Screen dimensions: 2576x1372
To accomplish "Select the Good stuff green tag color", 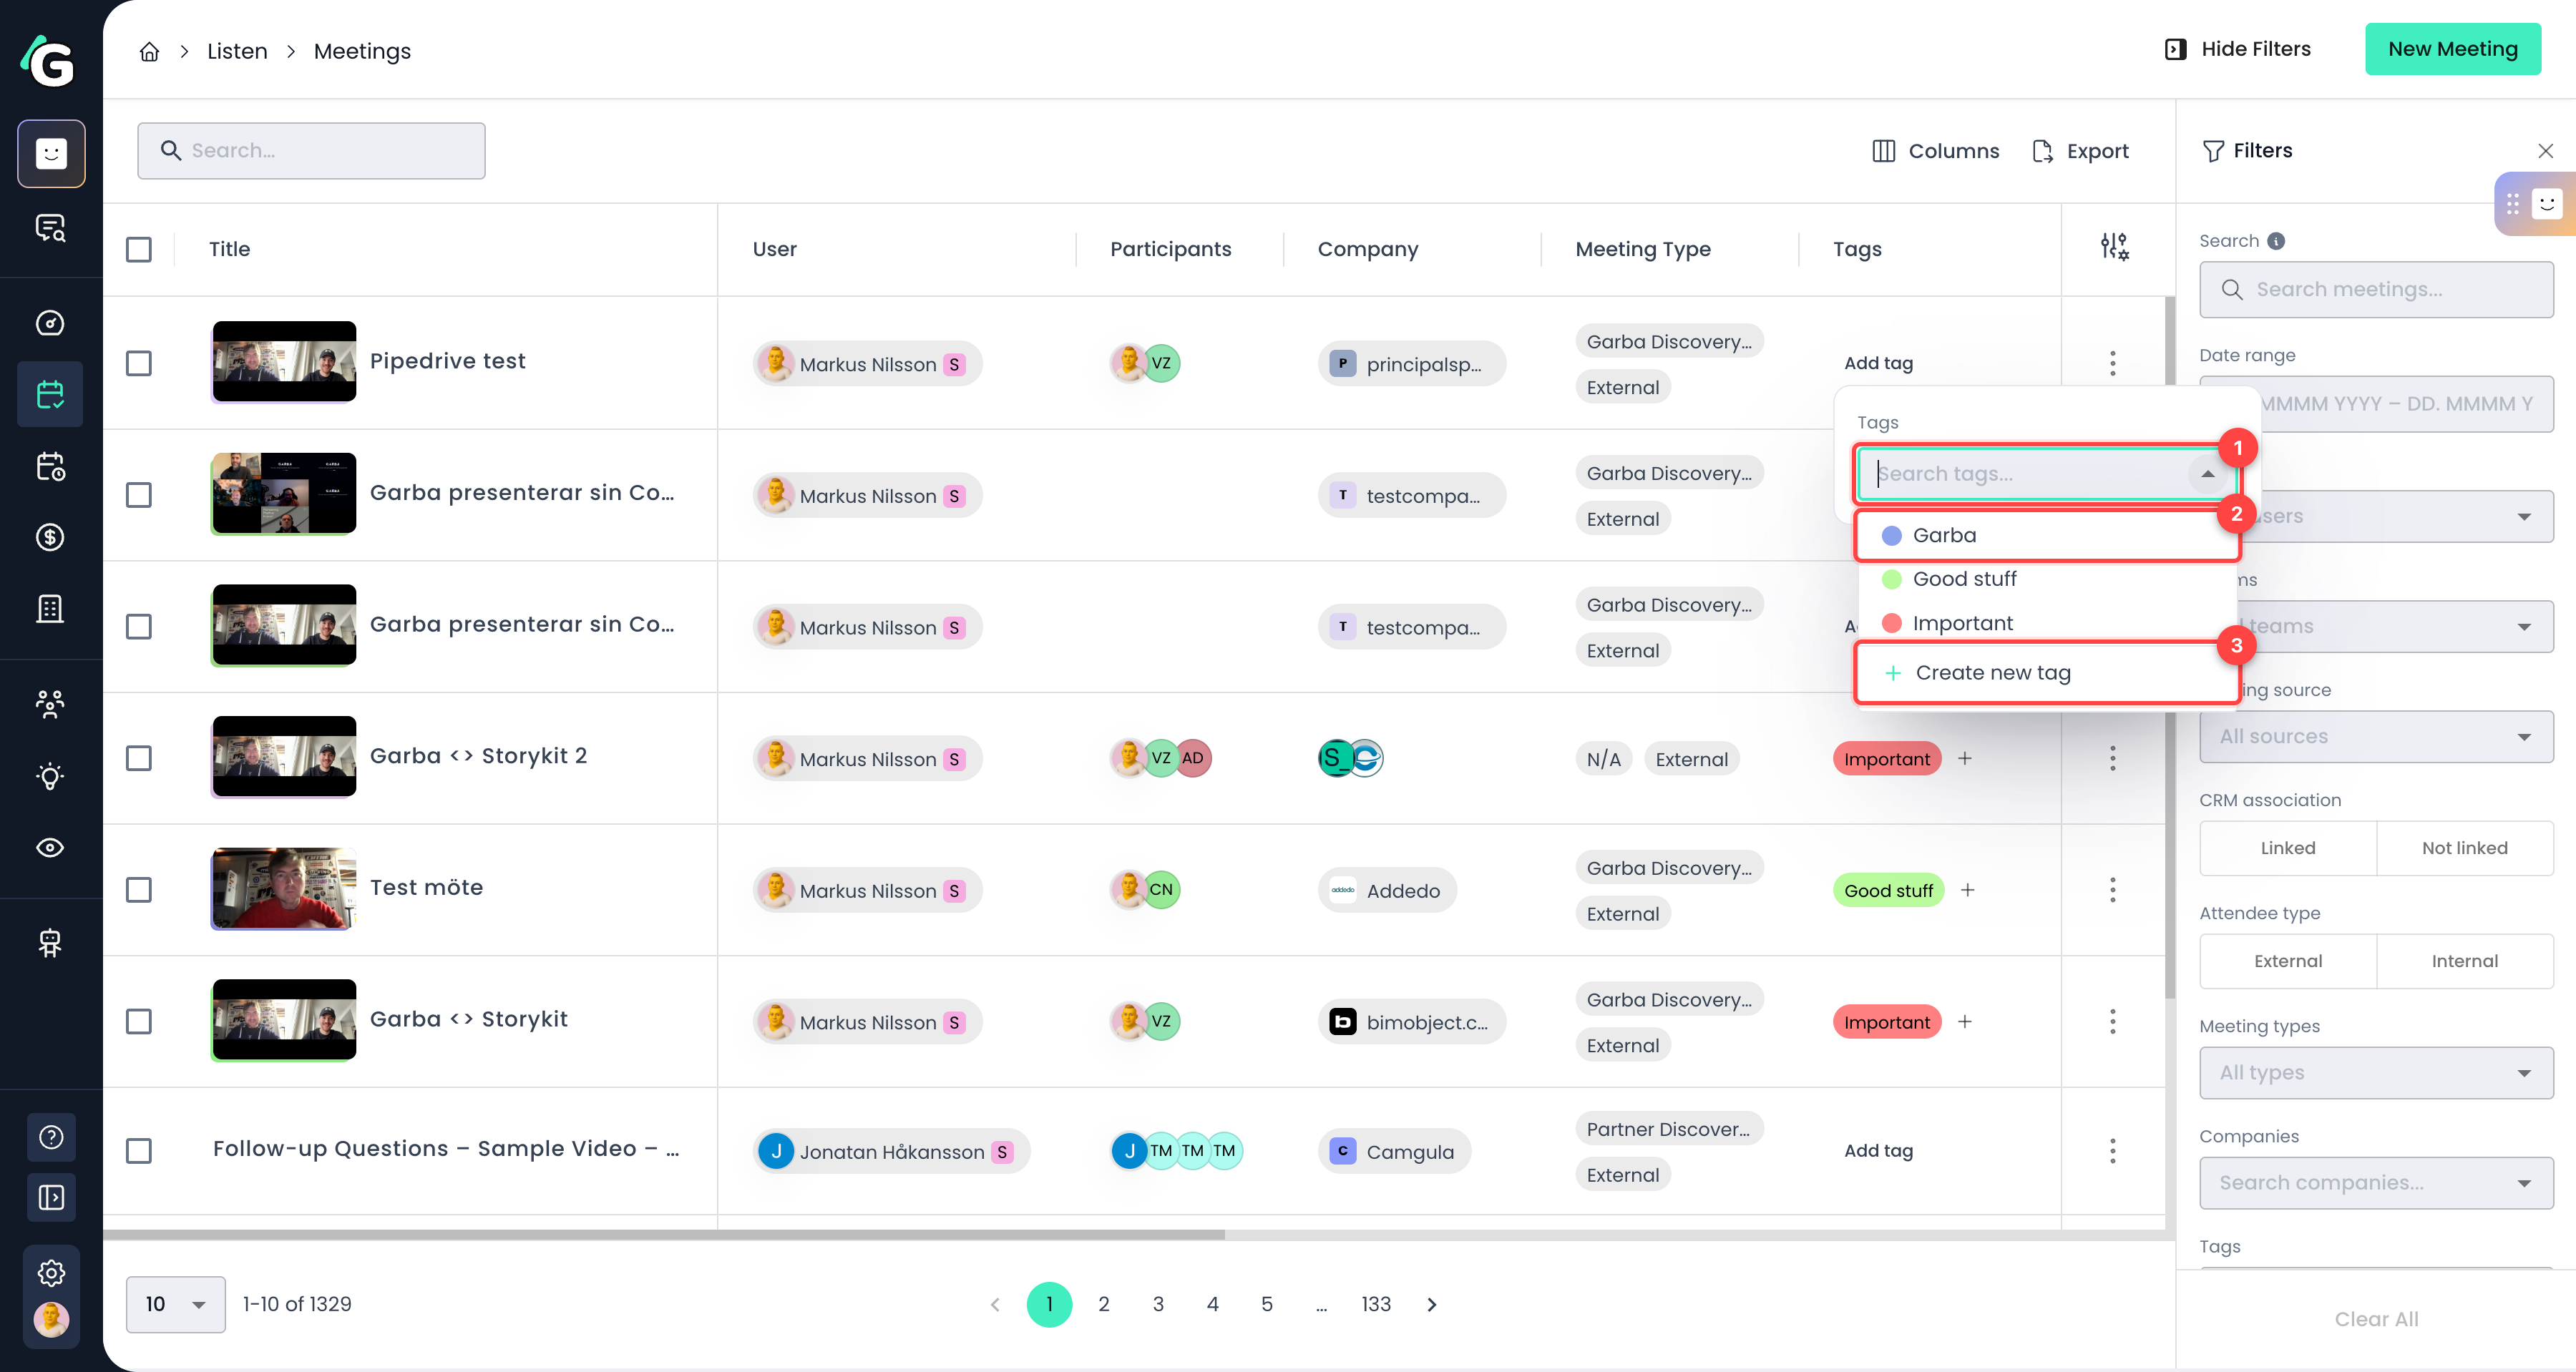I will click(x=1891, y=578).
